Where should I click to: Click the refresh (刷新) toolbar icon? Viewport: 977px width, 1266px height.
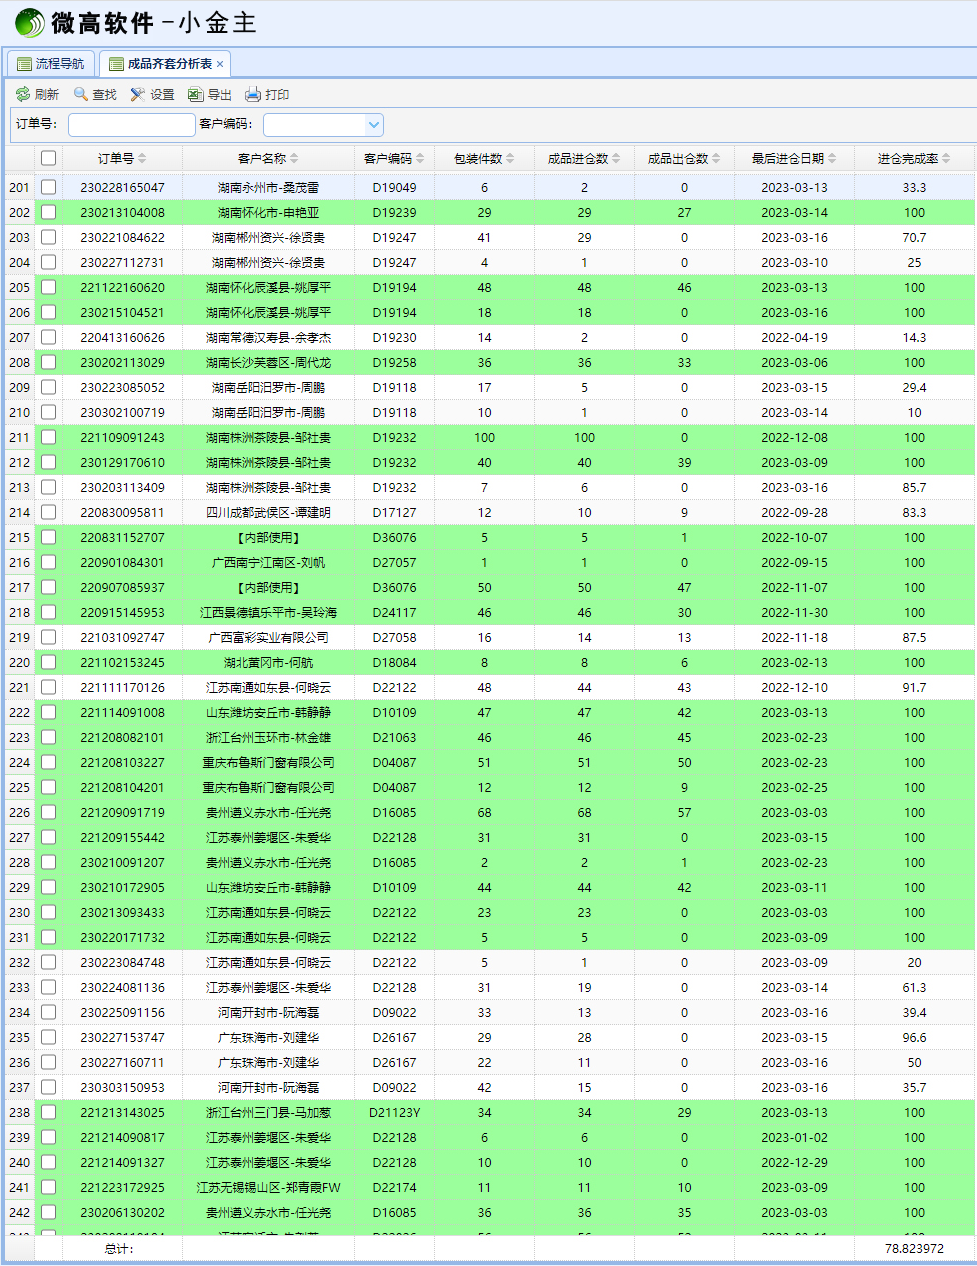pos(23,94)
